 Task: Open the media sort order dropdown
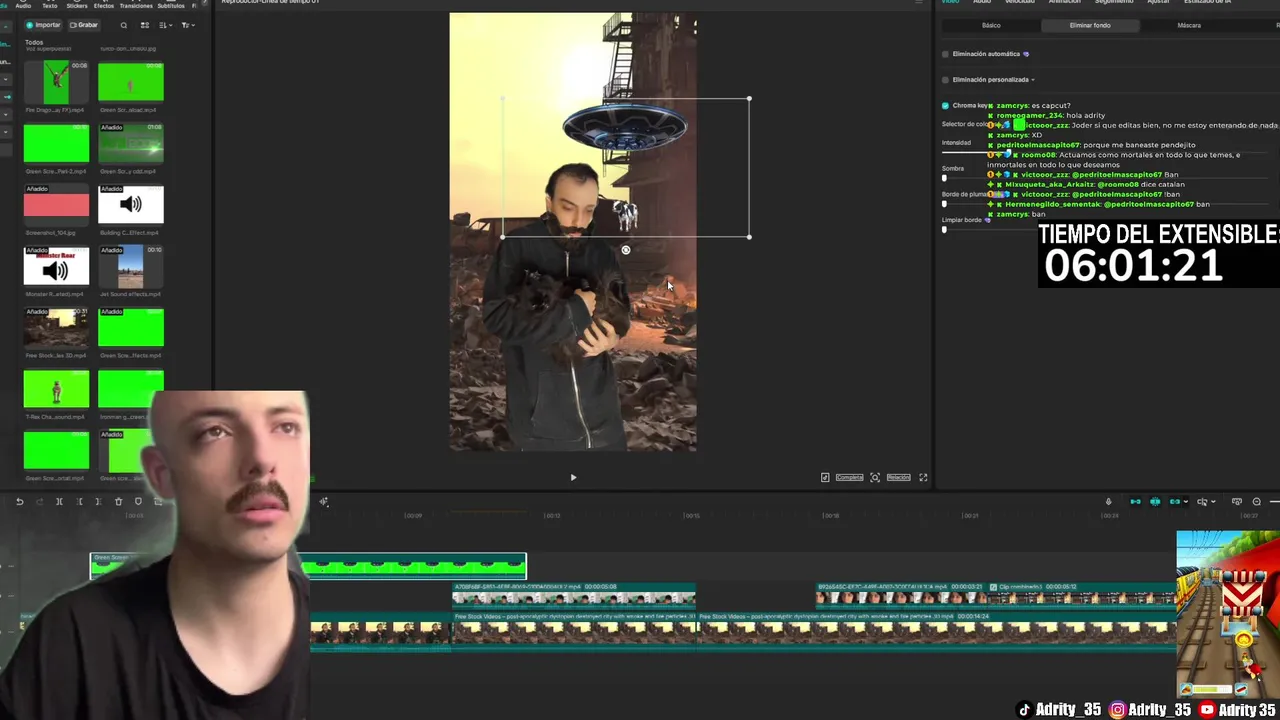[x=166, y=25]
